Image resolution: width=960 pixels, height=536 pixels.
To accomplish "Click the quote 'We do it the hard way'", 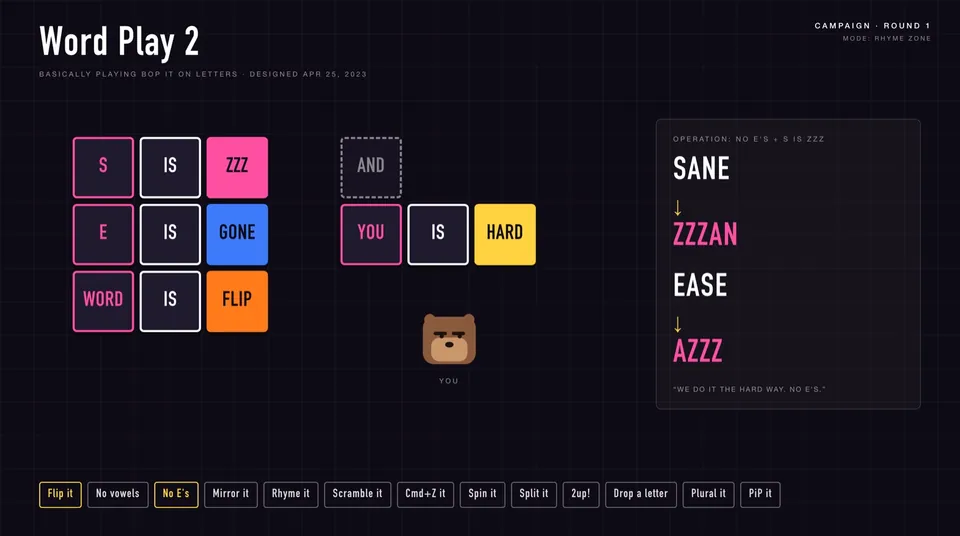I will point(749,389).
